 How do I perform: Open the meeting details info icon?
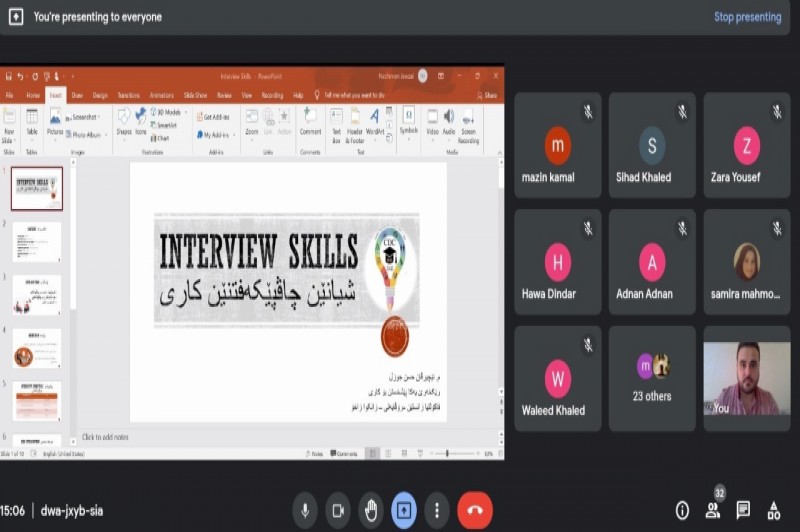pos(682,511)
